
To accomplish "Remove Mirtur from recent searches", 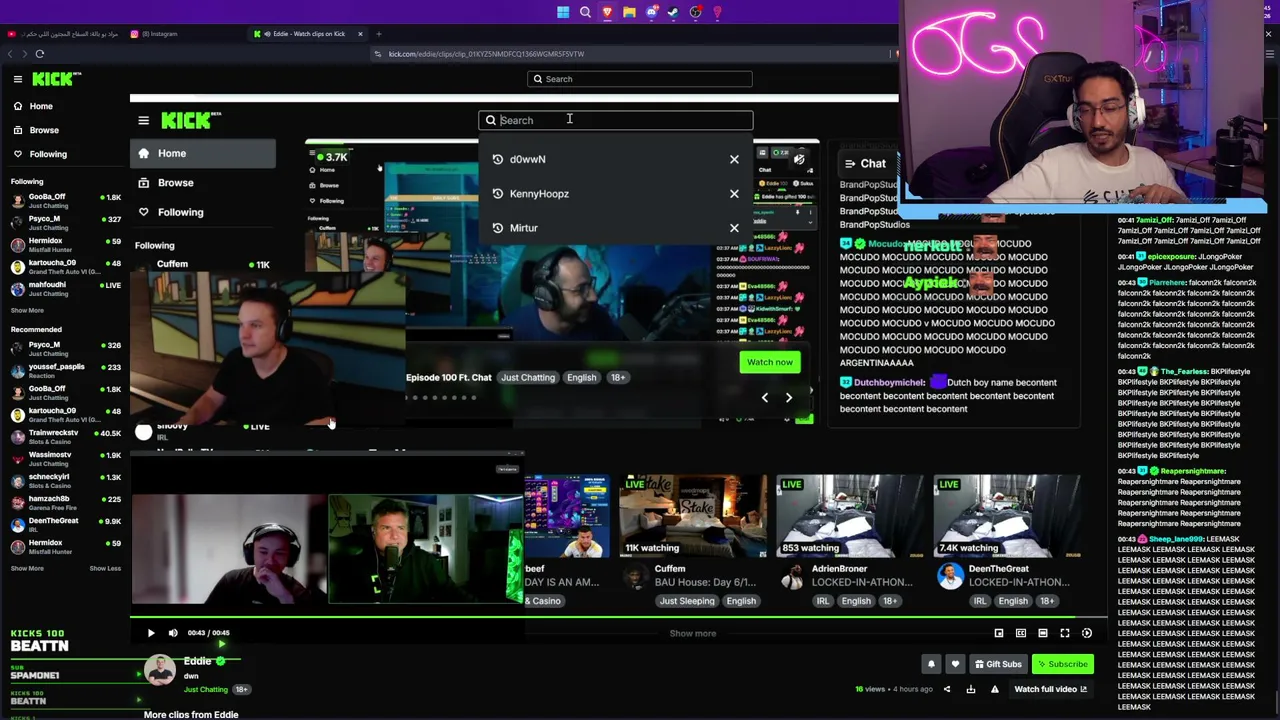I will [734, 228].
